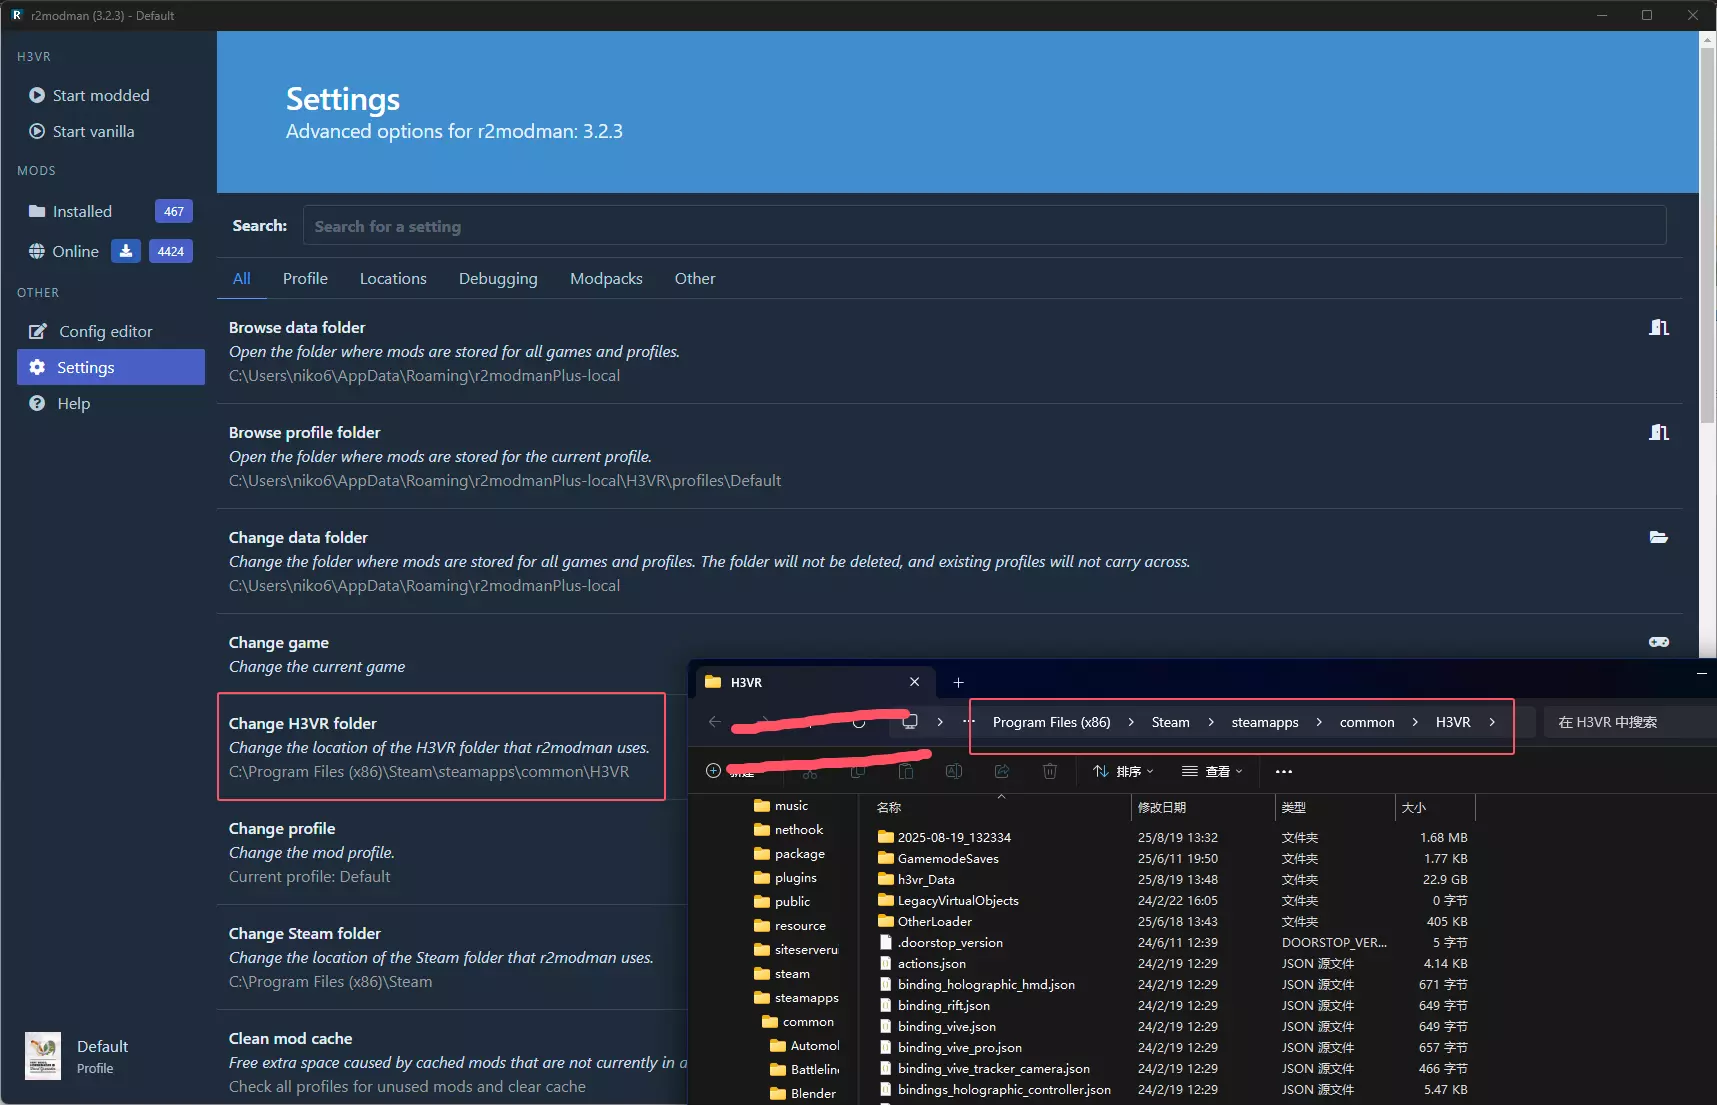This screenshot has height=1105, width=1717.
Task: Switch to the All settings tab
Action: point(242,279)
